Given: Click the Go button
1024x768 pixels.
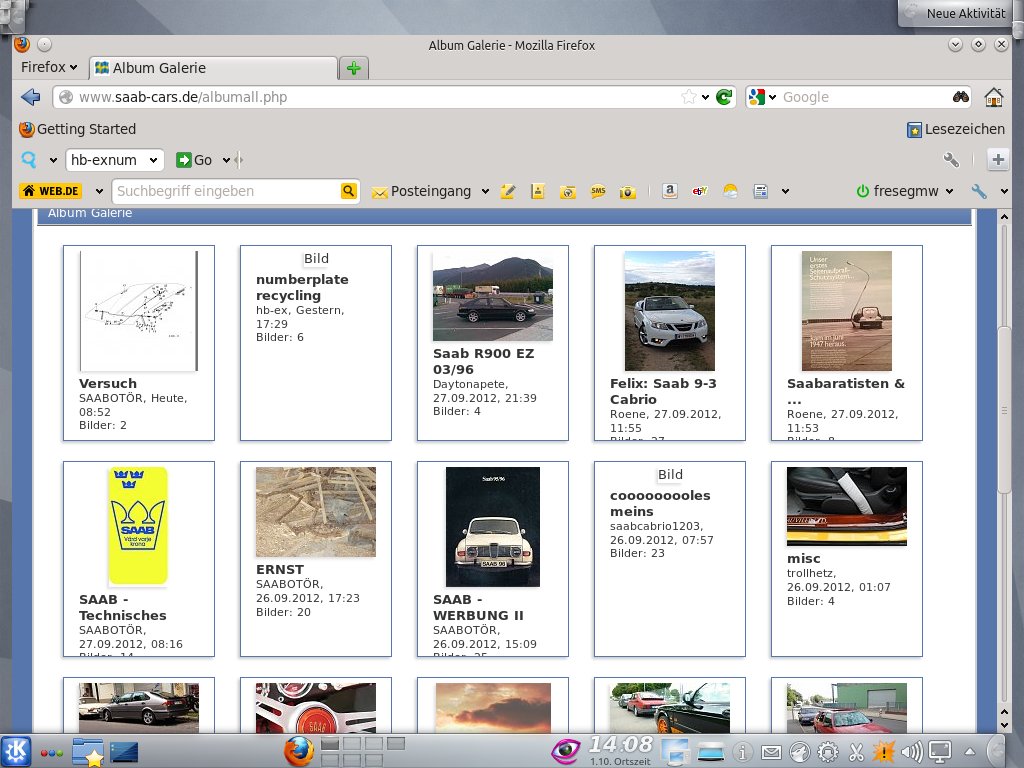Looking at the screenshot, I should pyautogui.click(x=195, y=160).
